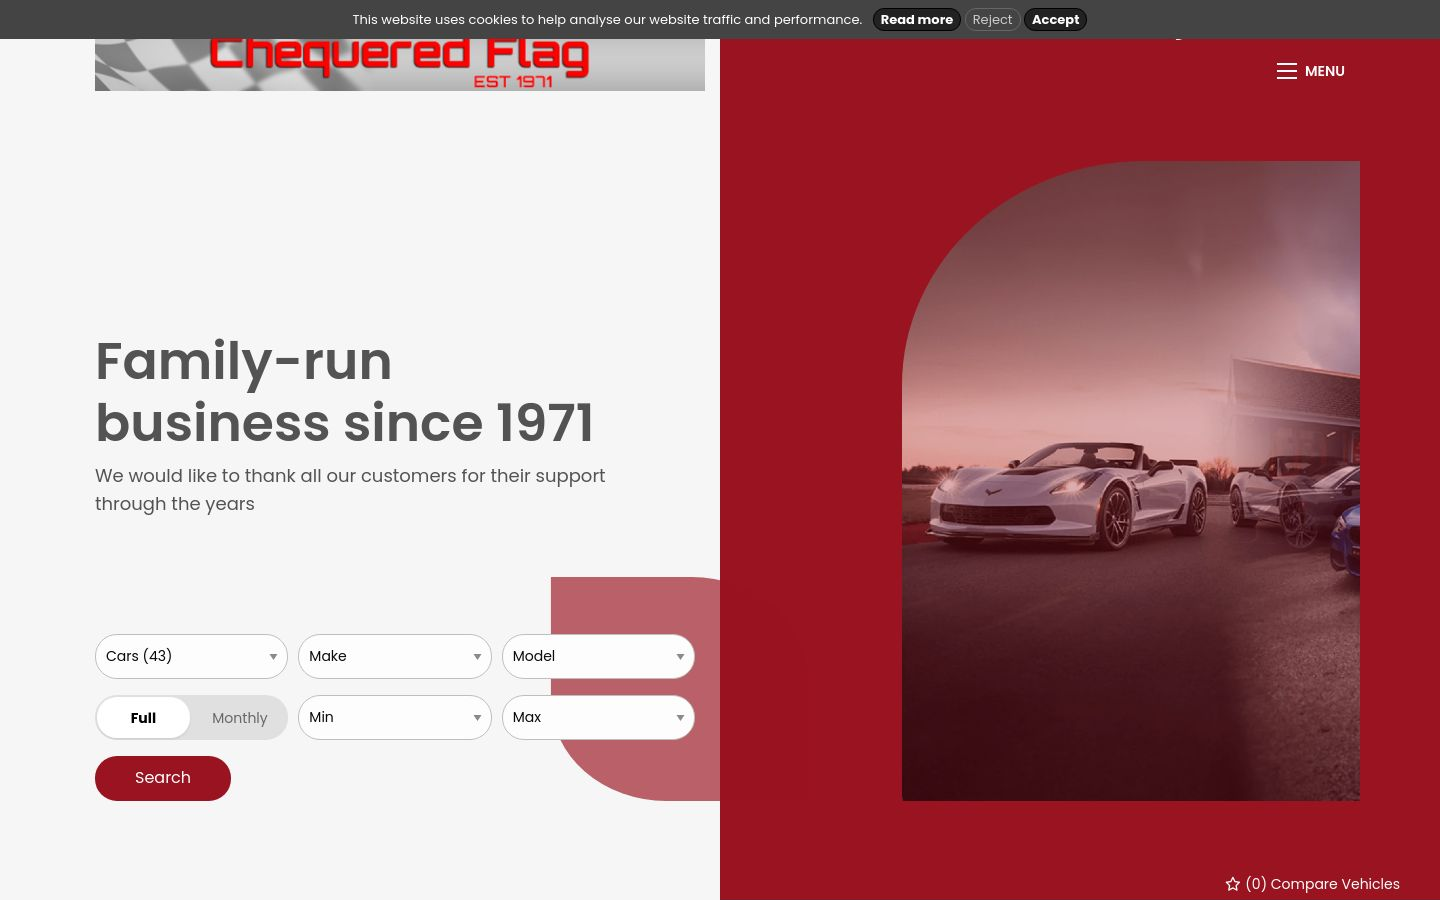Click the customer thank-you paragraph text
Viewport: 1440px width, 900px height.
coord(350,490)
